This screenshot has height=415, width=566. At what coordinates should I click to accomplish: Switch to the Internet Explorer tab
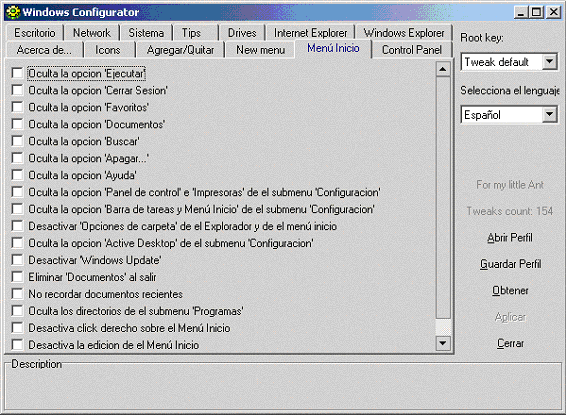tap(310, 33)
